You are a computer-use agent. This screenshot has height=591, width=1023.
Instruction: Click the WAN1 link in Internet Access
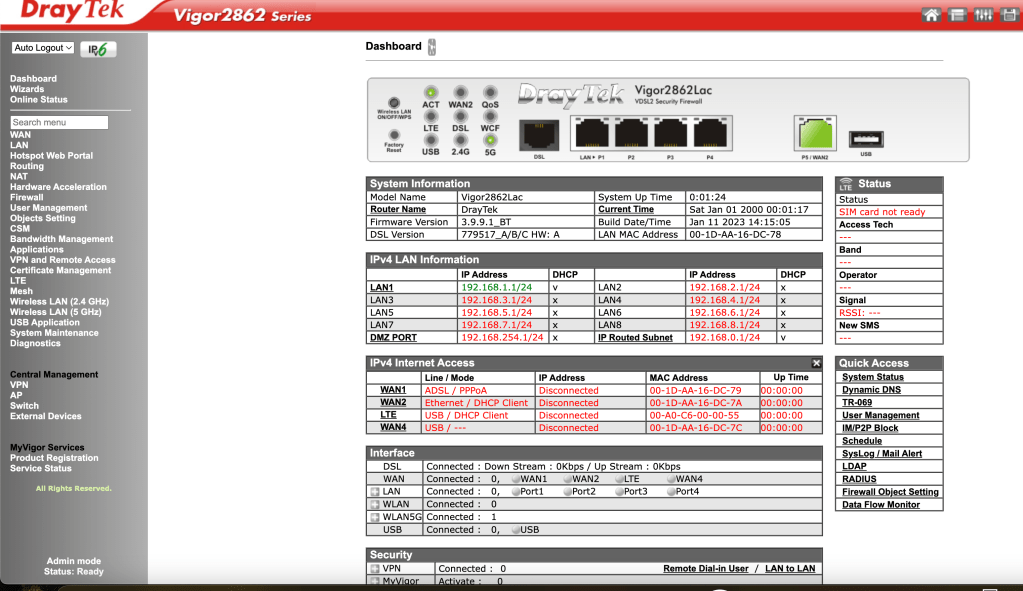click(x=393, y=390)
